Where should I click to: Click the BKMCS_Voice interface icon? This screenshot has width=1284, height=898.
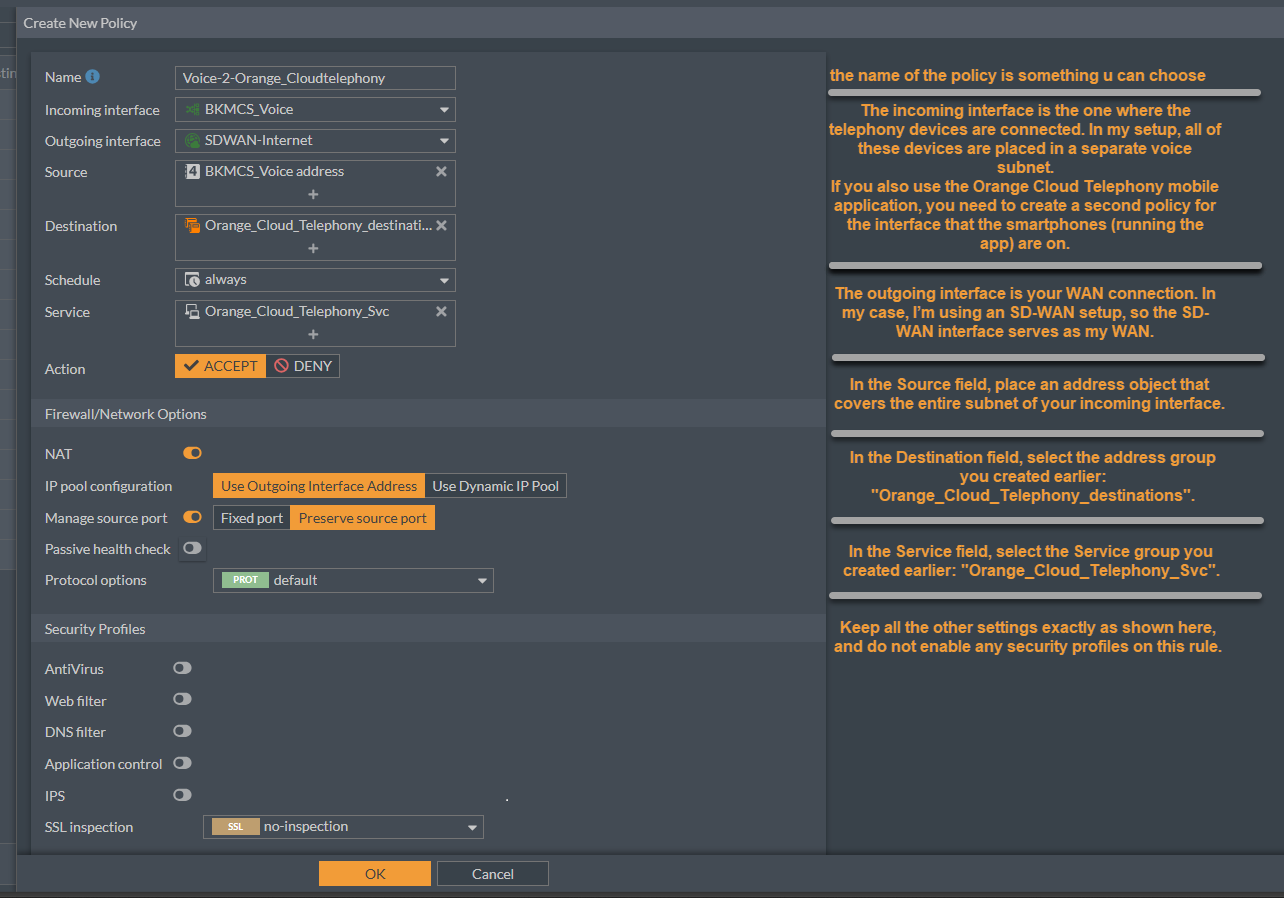tap(193, 109)
